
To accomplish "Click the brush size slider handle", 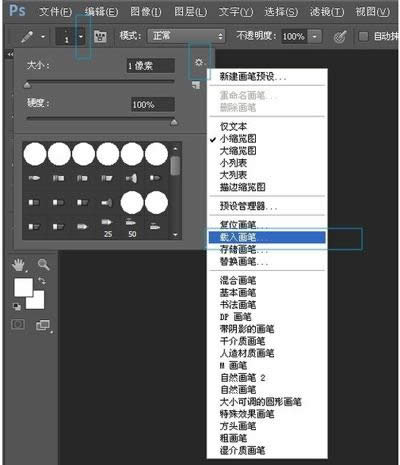I will [x=27, y=85].
